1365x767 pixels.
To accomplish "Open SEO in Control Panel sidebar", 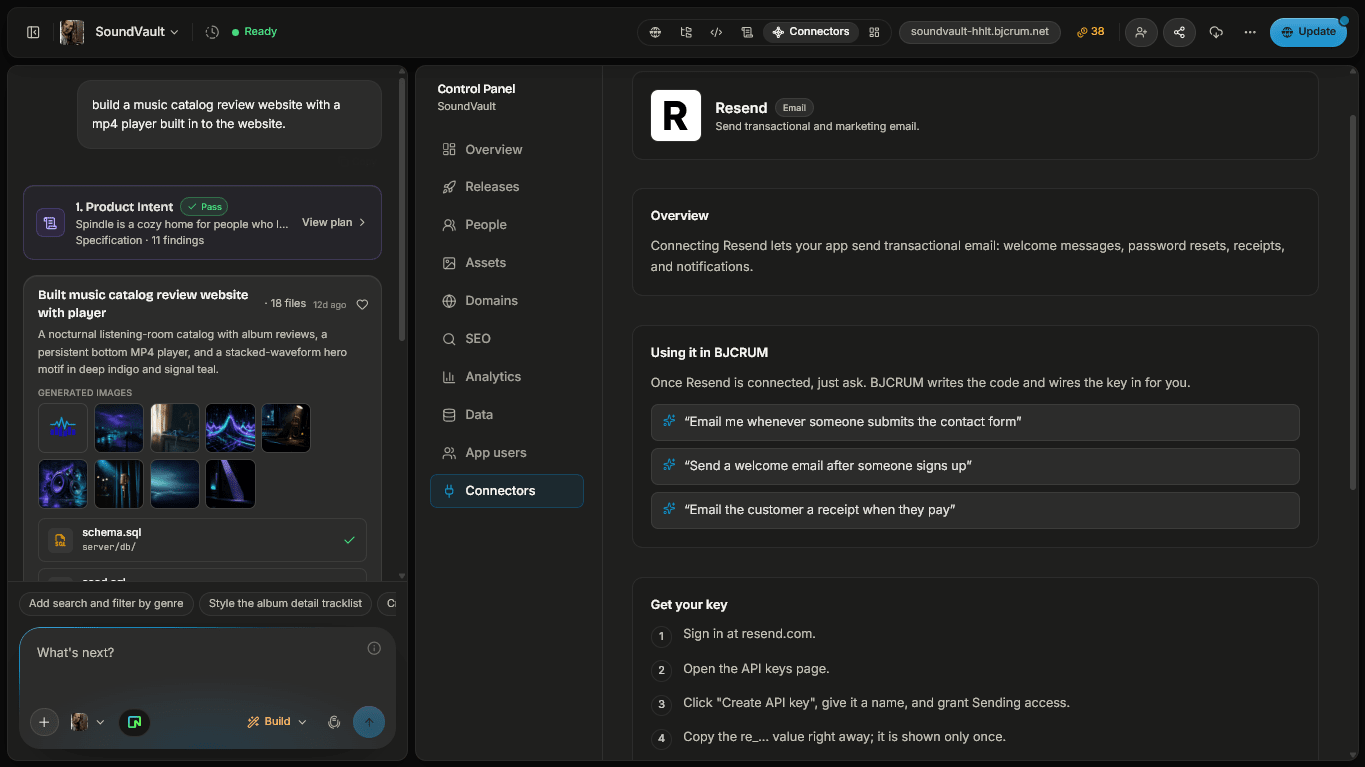I will coord(506,339).
